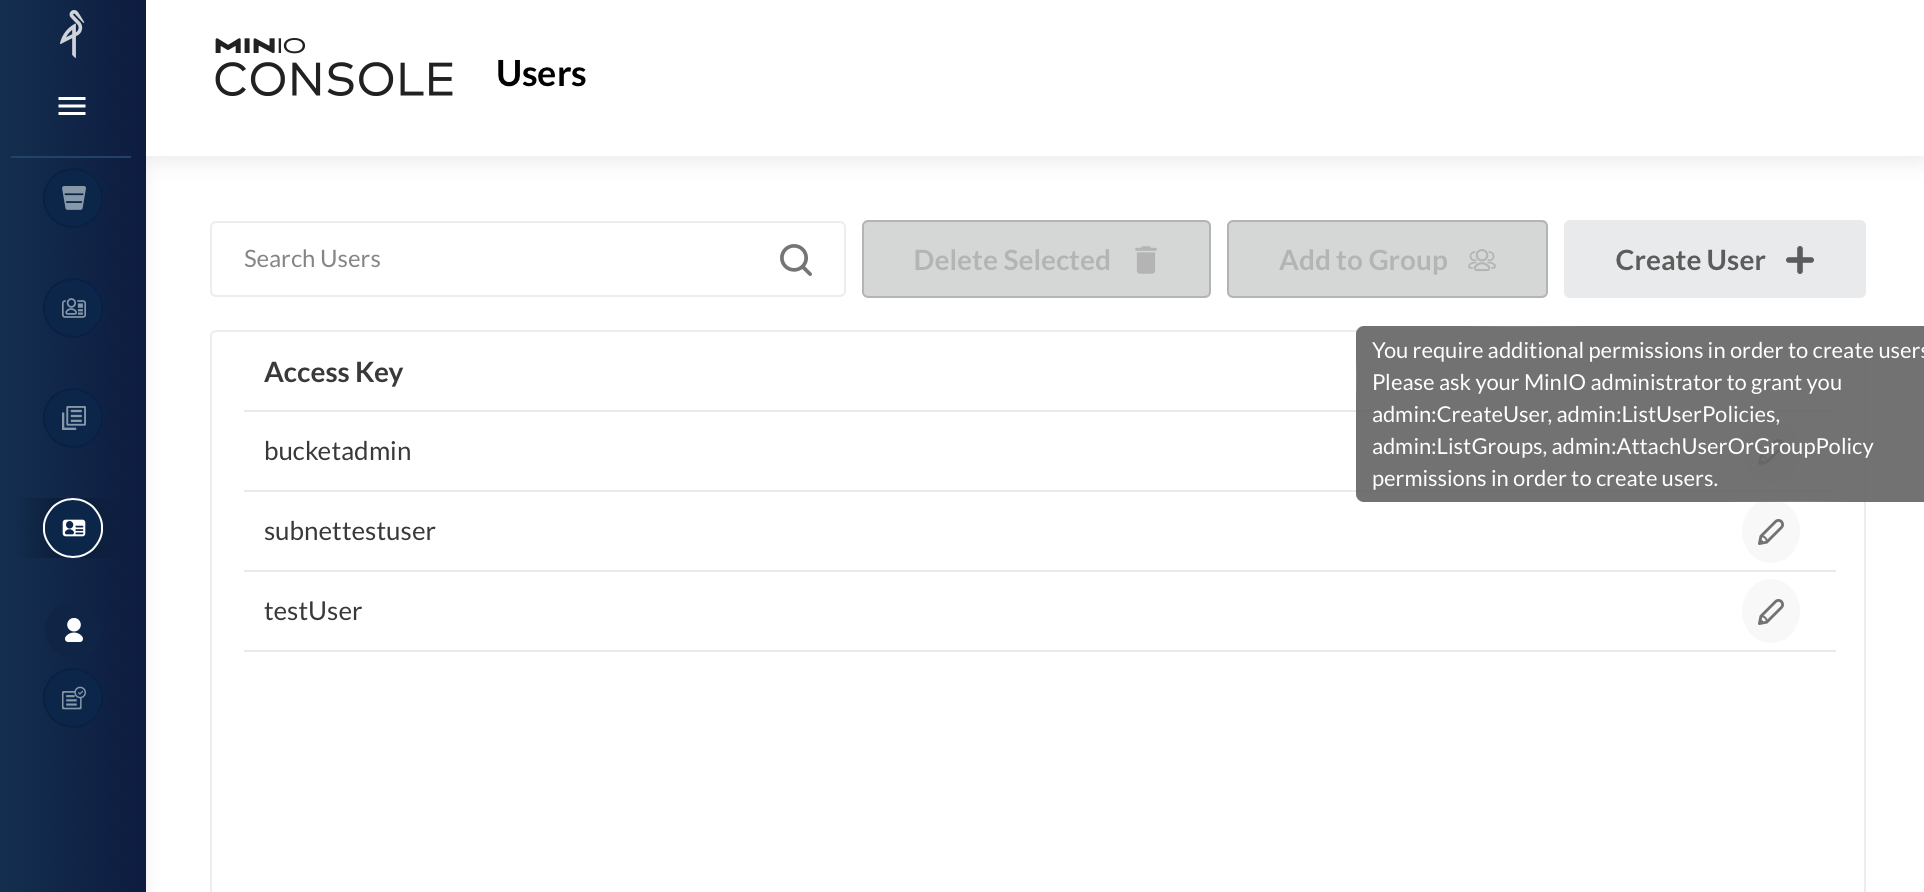Dismiss the permissions tooltip message
Viewport: 1924px width, 892px height.
click(x=1640, y=414)
